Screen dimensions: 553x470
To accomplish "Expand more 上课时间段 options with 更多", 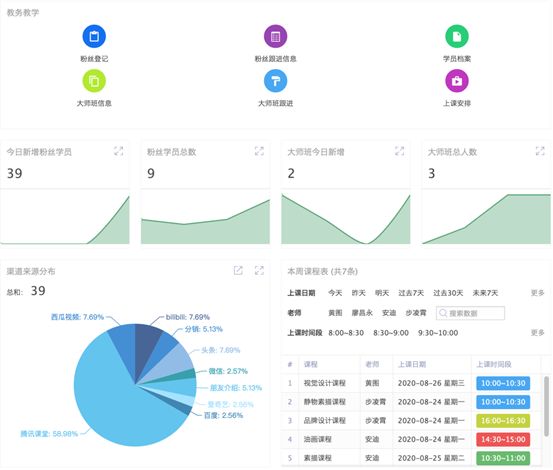I will coord(537,332).
